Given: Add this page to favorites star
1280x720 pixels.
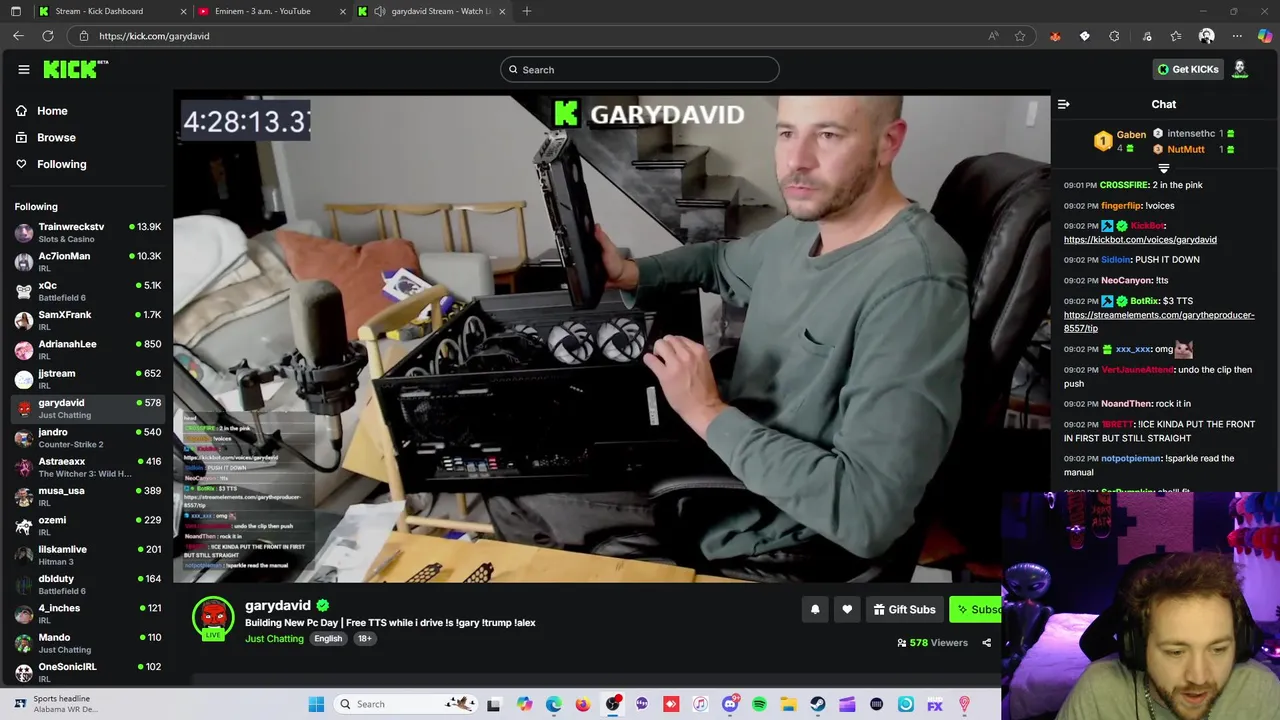Looking at the screenshot, I should coord(1020,36).
